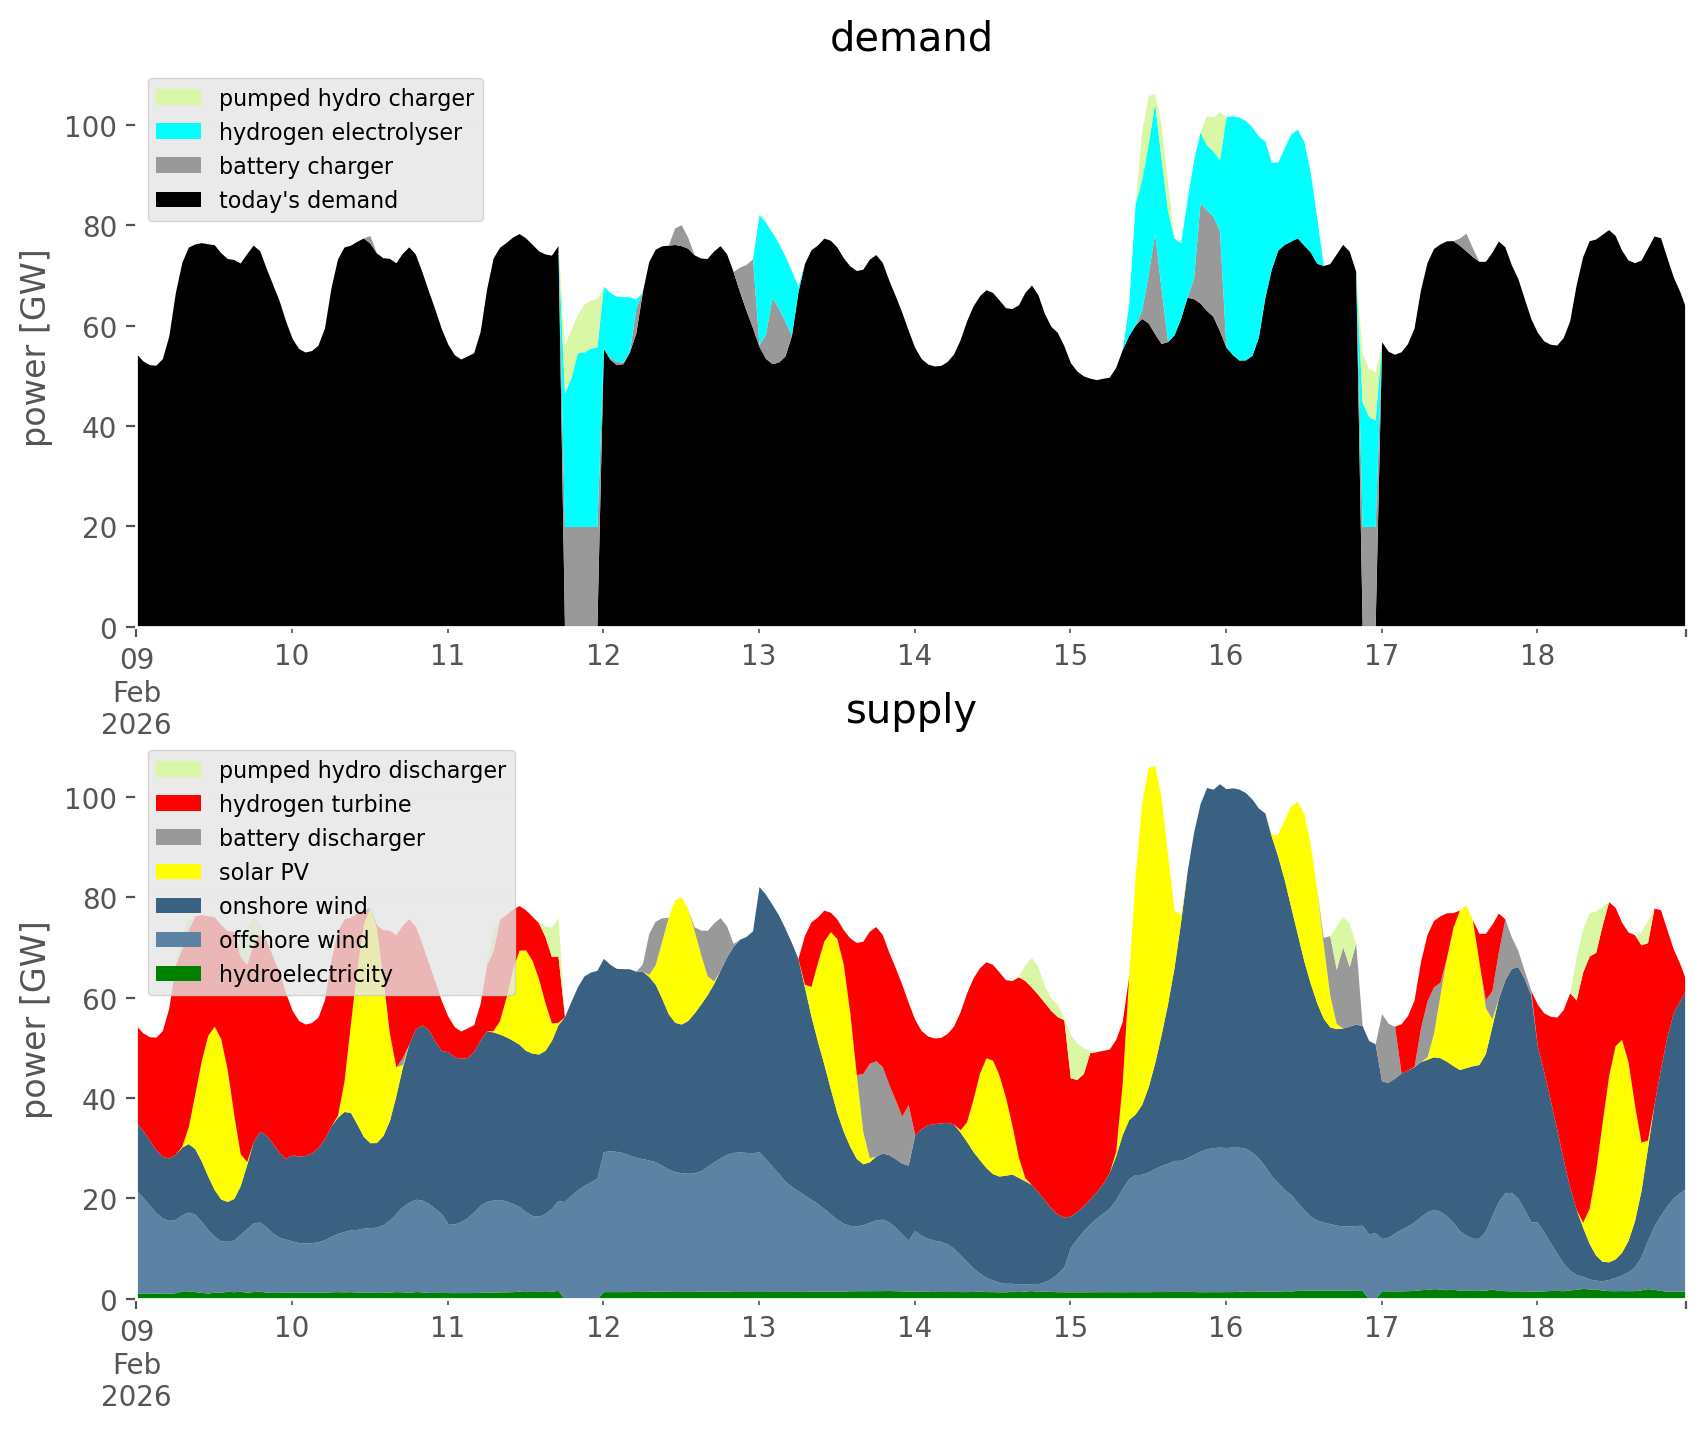
Task: Click the pumped hydro charger legend swatch
Action: 179,98
